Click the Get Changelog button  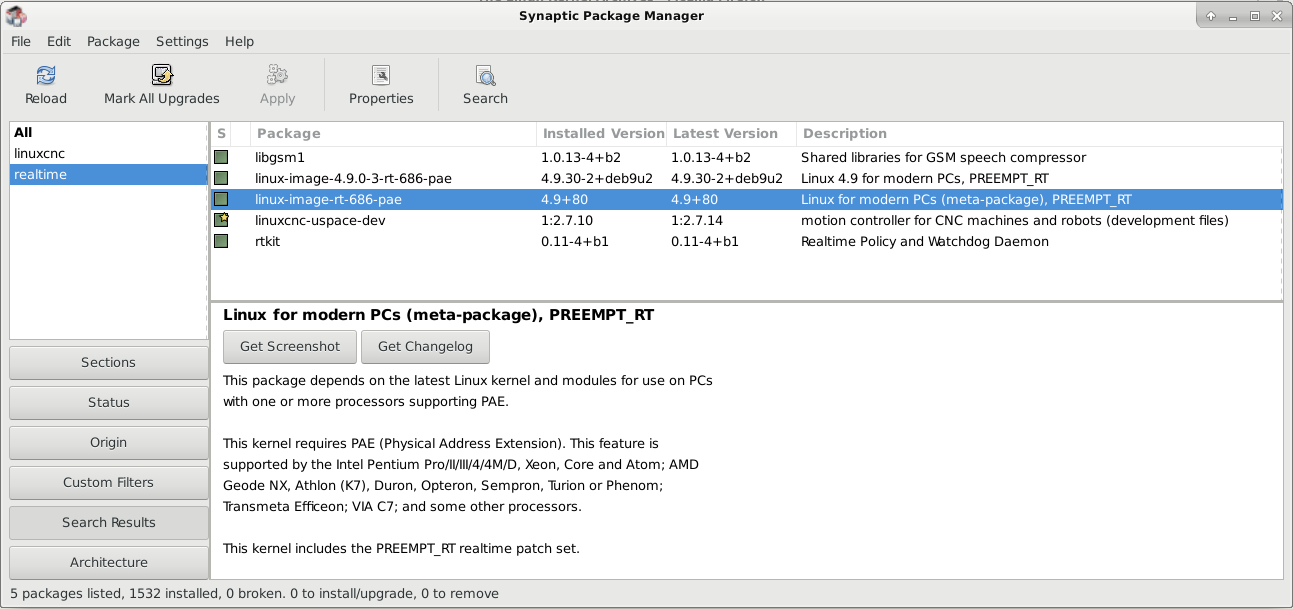coord(425,346)
